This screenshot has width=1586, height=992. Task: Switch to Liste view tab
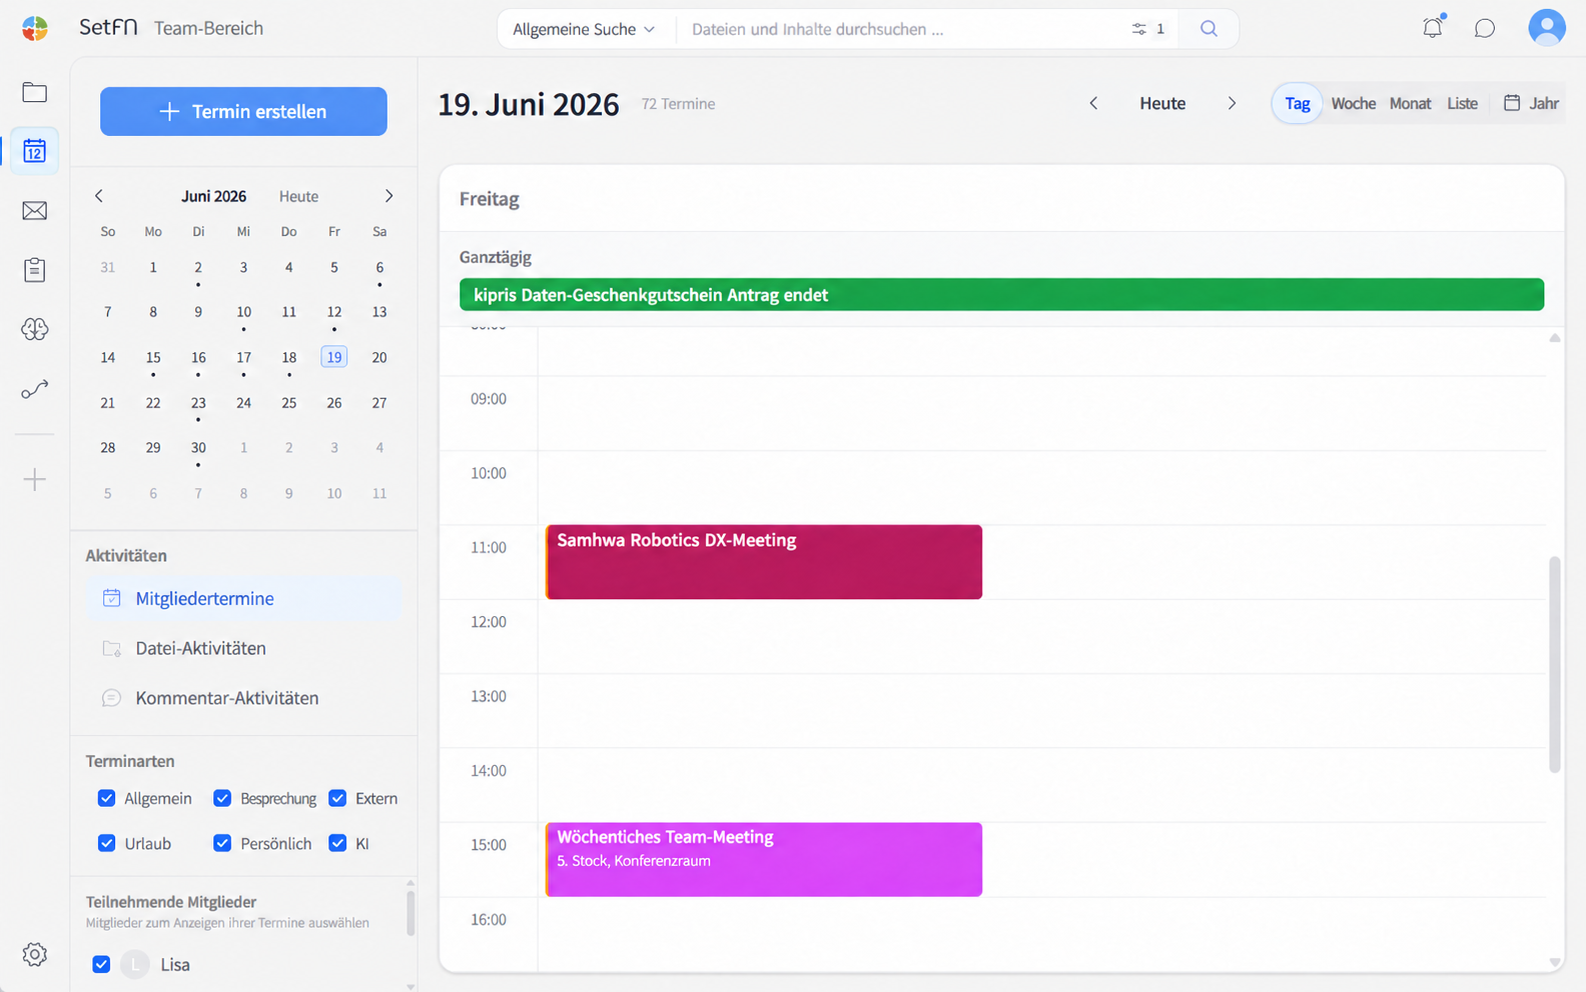[x=1462, y=103]
